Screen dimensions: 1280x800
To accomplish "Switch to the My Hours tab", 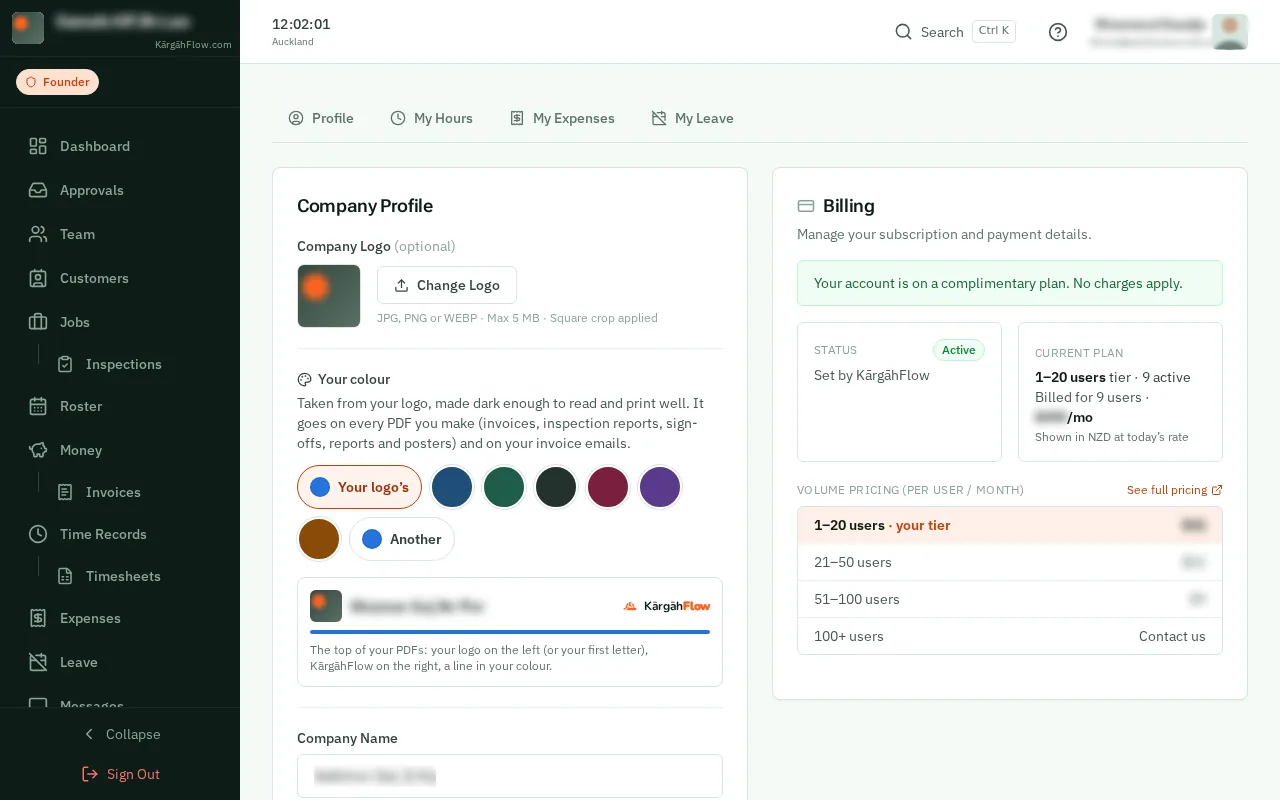I will pyautogui.click(x=431, y=118).
